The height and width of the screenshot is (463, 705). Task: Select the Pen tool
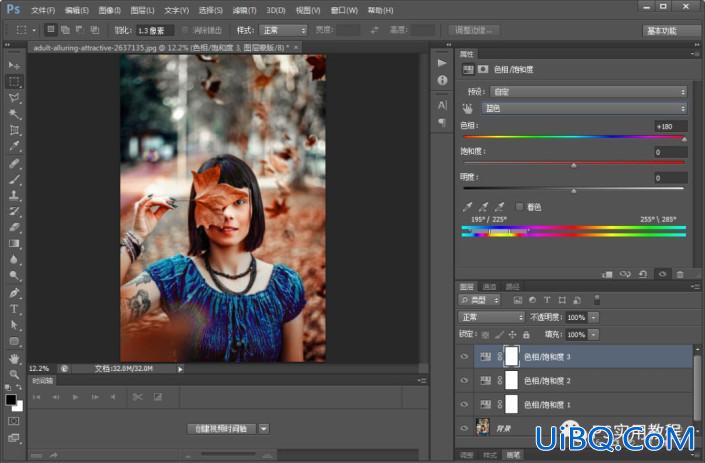[14, 293]
